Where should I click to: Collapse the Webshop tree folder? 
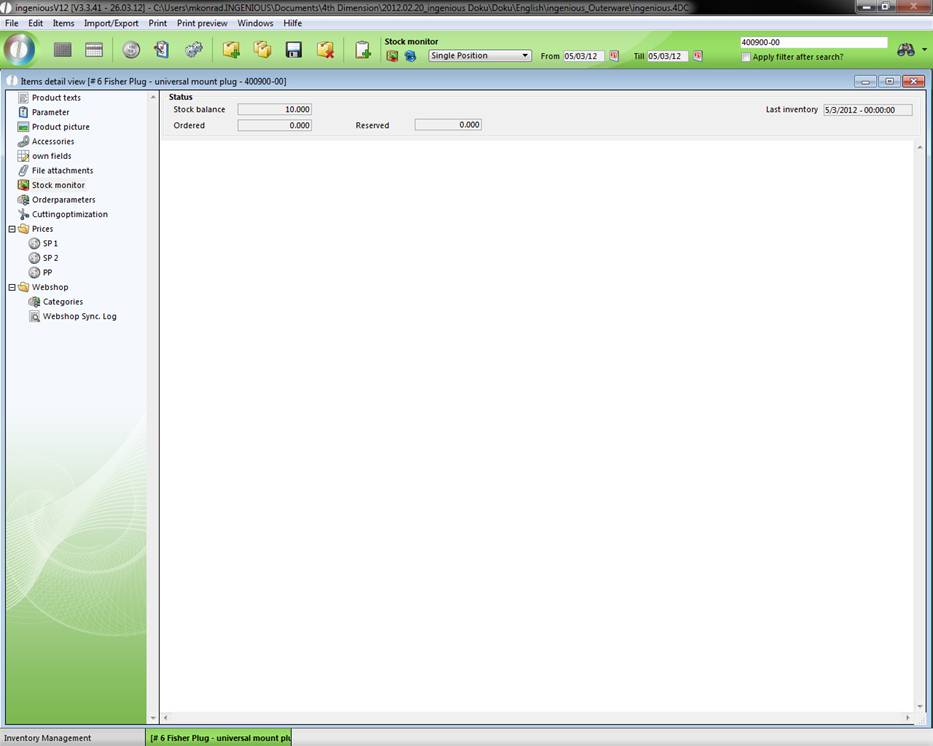click(12, 287)
